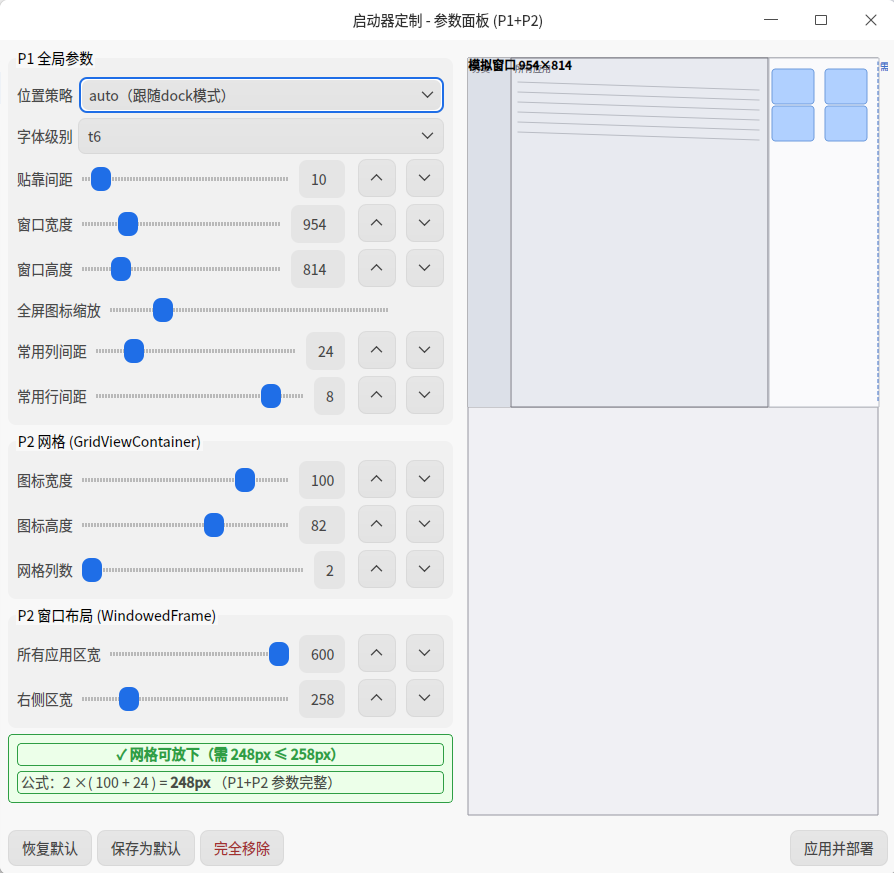Decrease 常用行间距 with the down arrow

pyautogui.click(x=425, y=396)
